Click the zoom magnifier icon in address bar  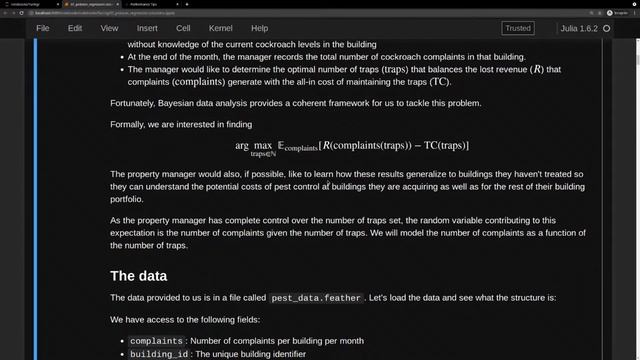(x=591, y=13)
